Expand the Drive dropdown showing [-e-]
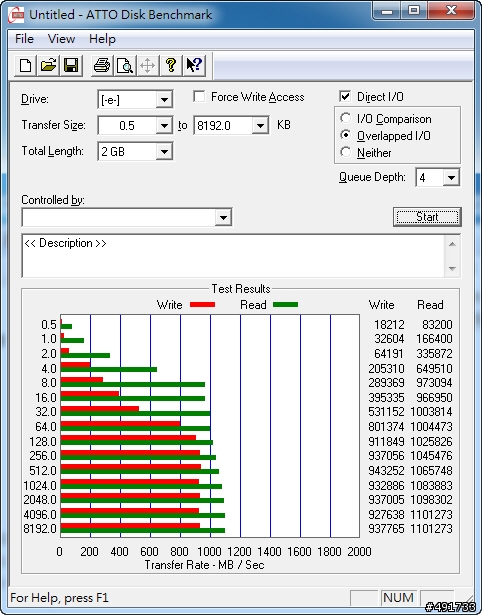The width and height of the screenshot is (482, 615). [x=164, y=100]
